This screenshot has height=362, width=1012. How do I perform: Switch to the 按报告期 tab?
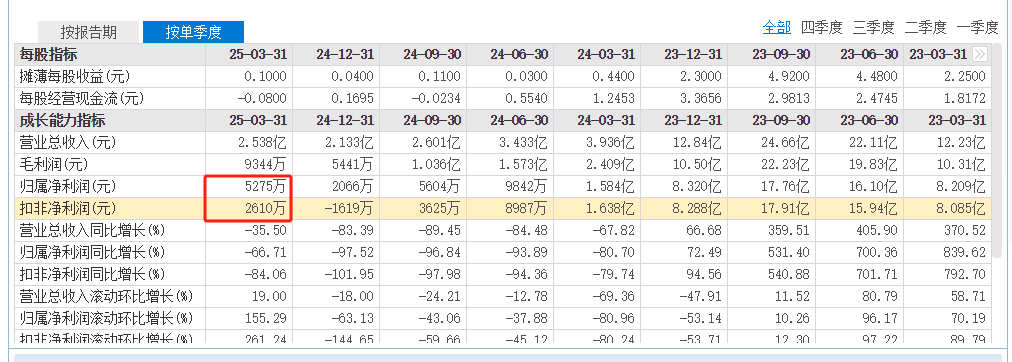[x=88, y=31]
